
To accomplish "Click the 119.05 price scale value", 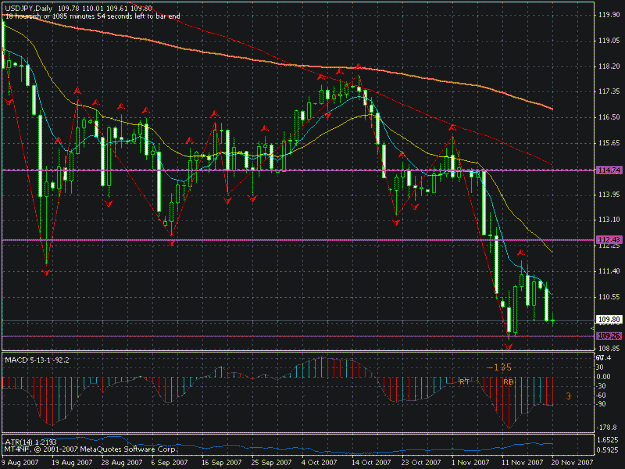I will click(609, 40).
